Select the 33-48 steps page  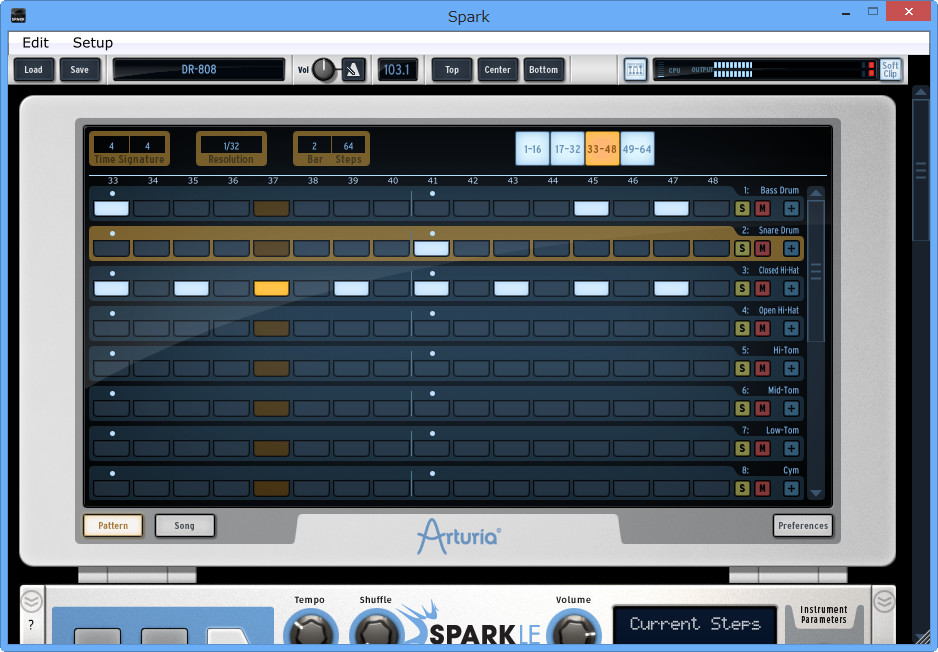(x=602, y=149)
